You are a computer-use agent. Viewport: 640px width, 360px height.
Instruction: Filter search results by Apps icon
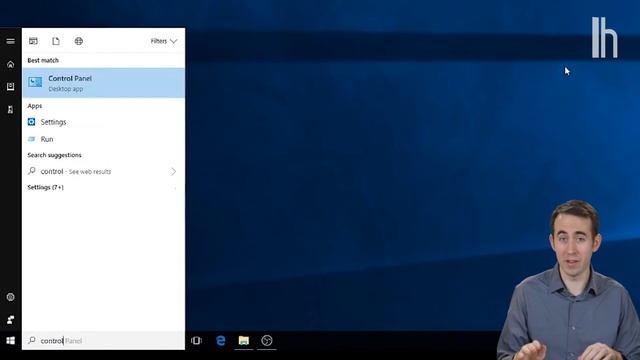(x=33, y=41)
